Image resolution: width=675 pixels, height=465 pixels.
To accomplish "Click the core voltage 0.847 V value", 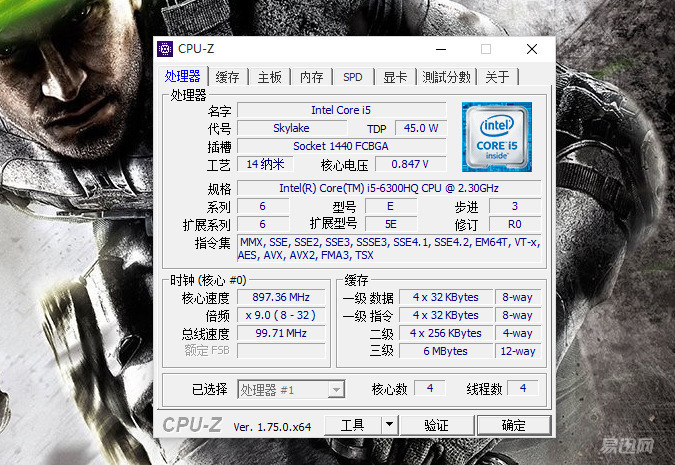I will [410, 164].
